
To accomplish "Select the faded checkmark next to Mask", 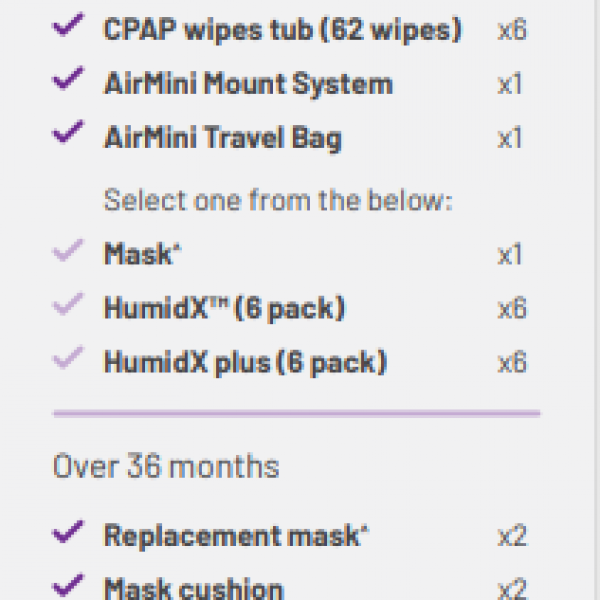I will pyautogui.click(x=68, y=250).
